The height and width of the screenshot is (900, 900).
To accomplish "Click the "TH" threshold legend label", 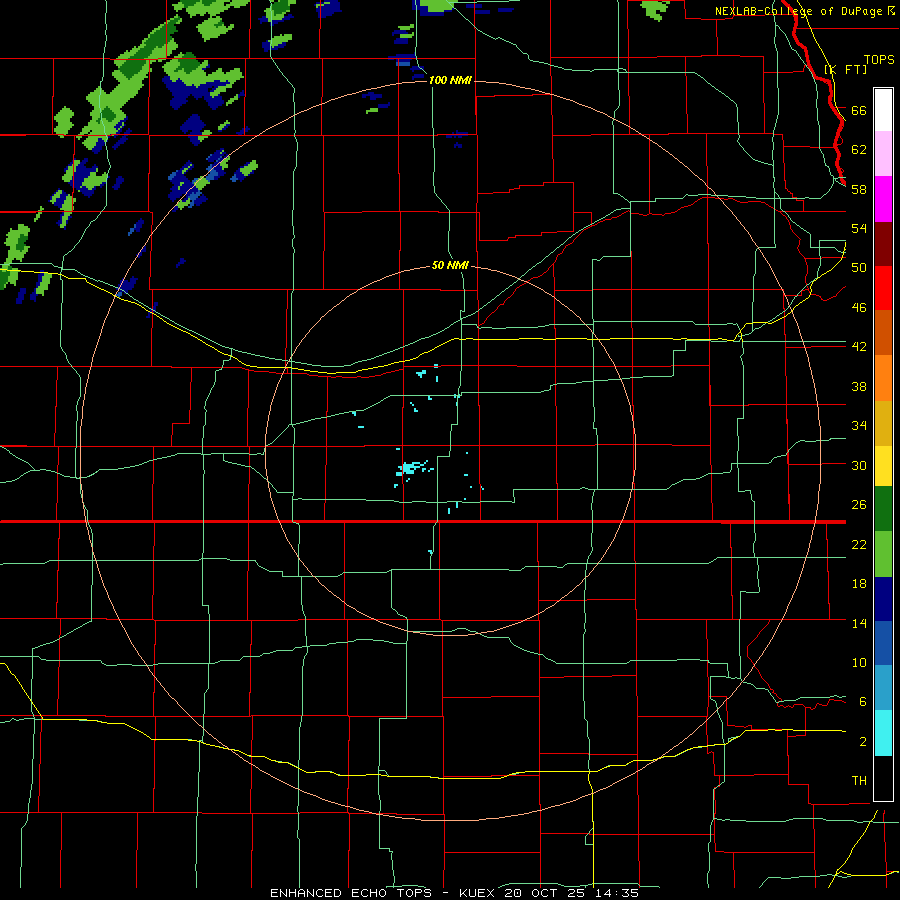I will point(859,781).
